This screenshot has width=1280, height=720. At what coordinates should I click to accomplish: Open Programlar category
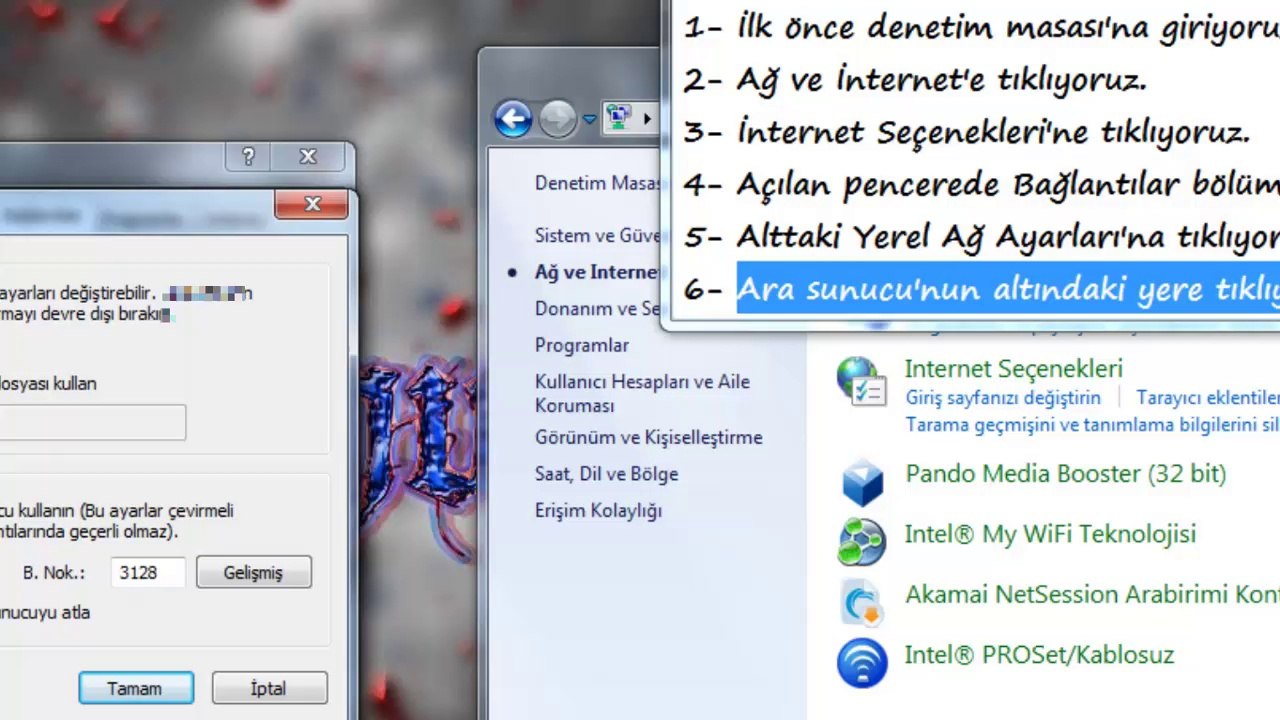pyautogui.click(x=582, y=345)
